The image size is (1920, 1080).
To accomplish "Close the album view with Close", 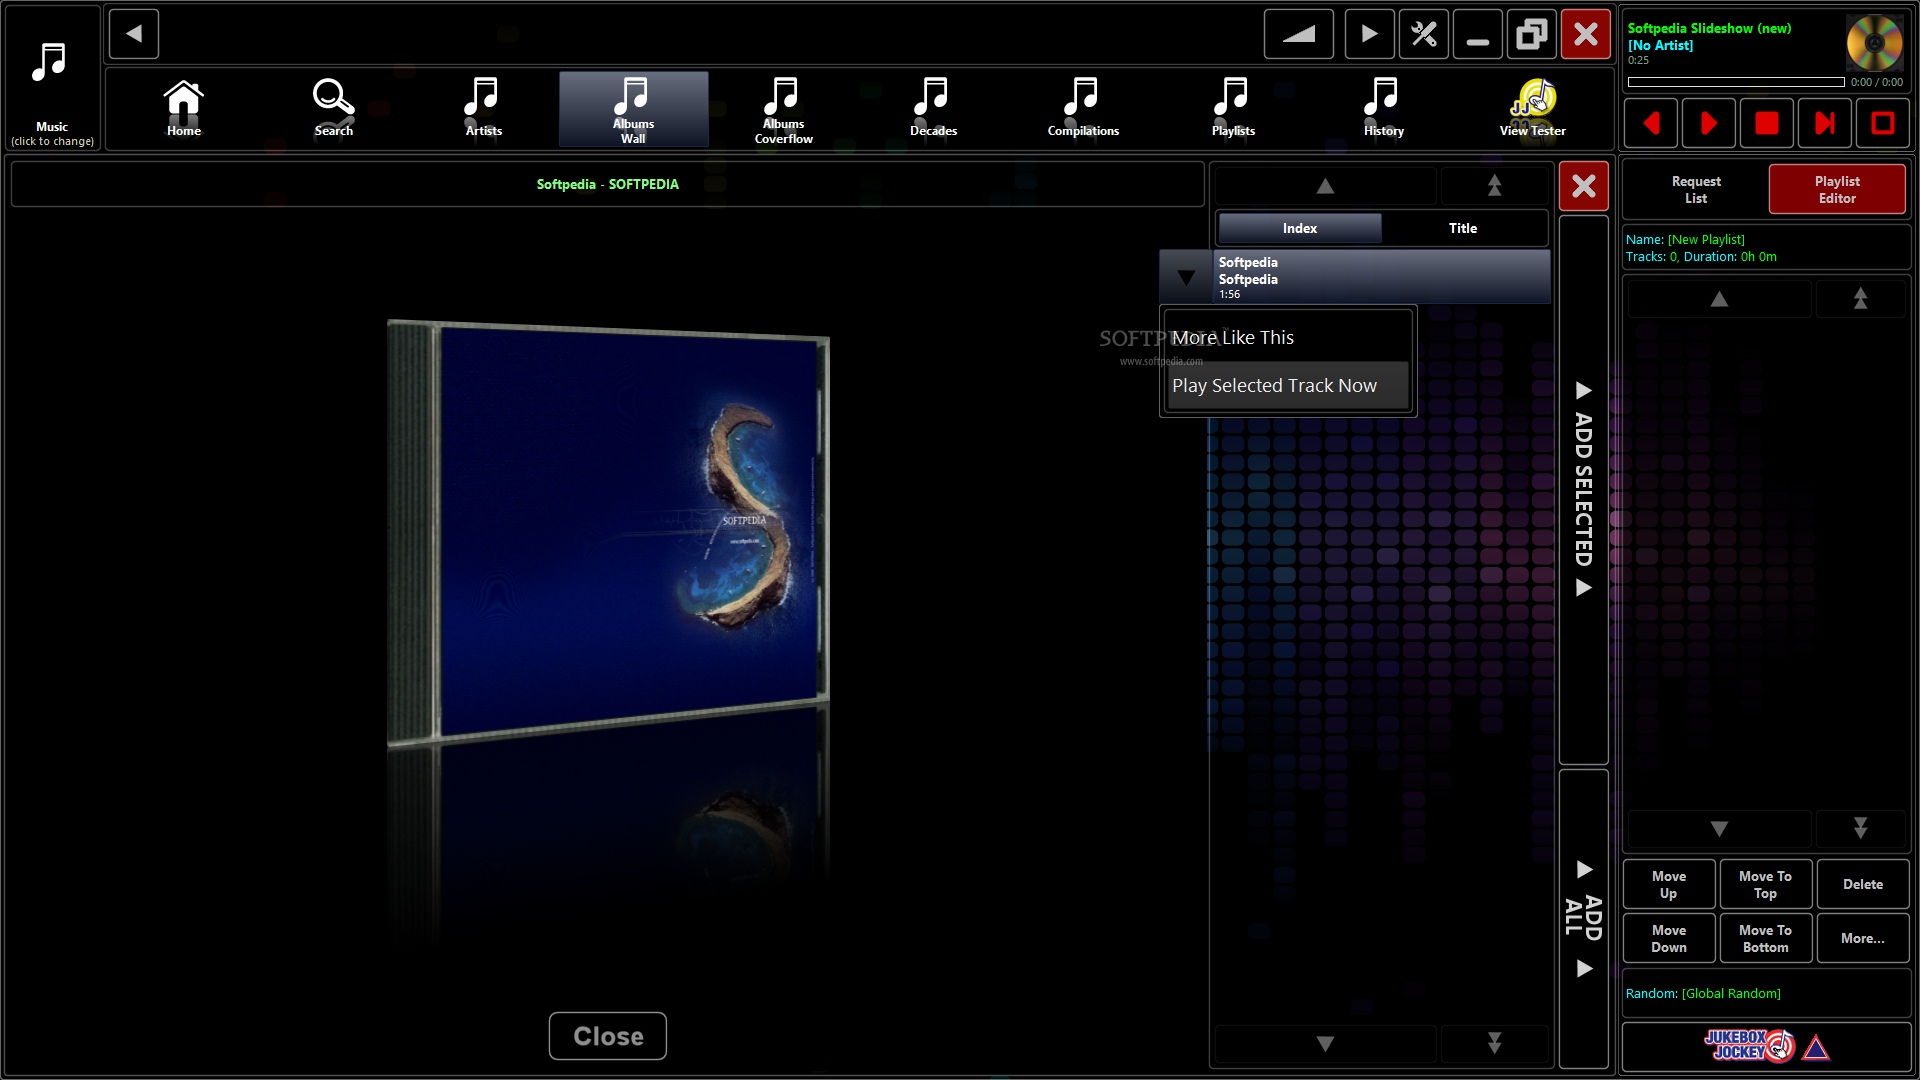I will 608,1036.
